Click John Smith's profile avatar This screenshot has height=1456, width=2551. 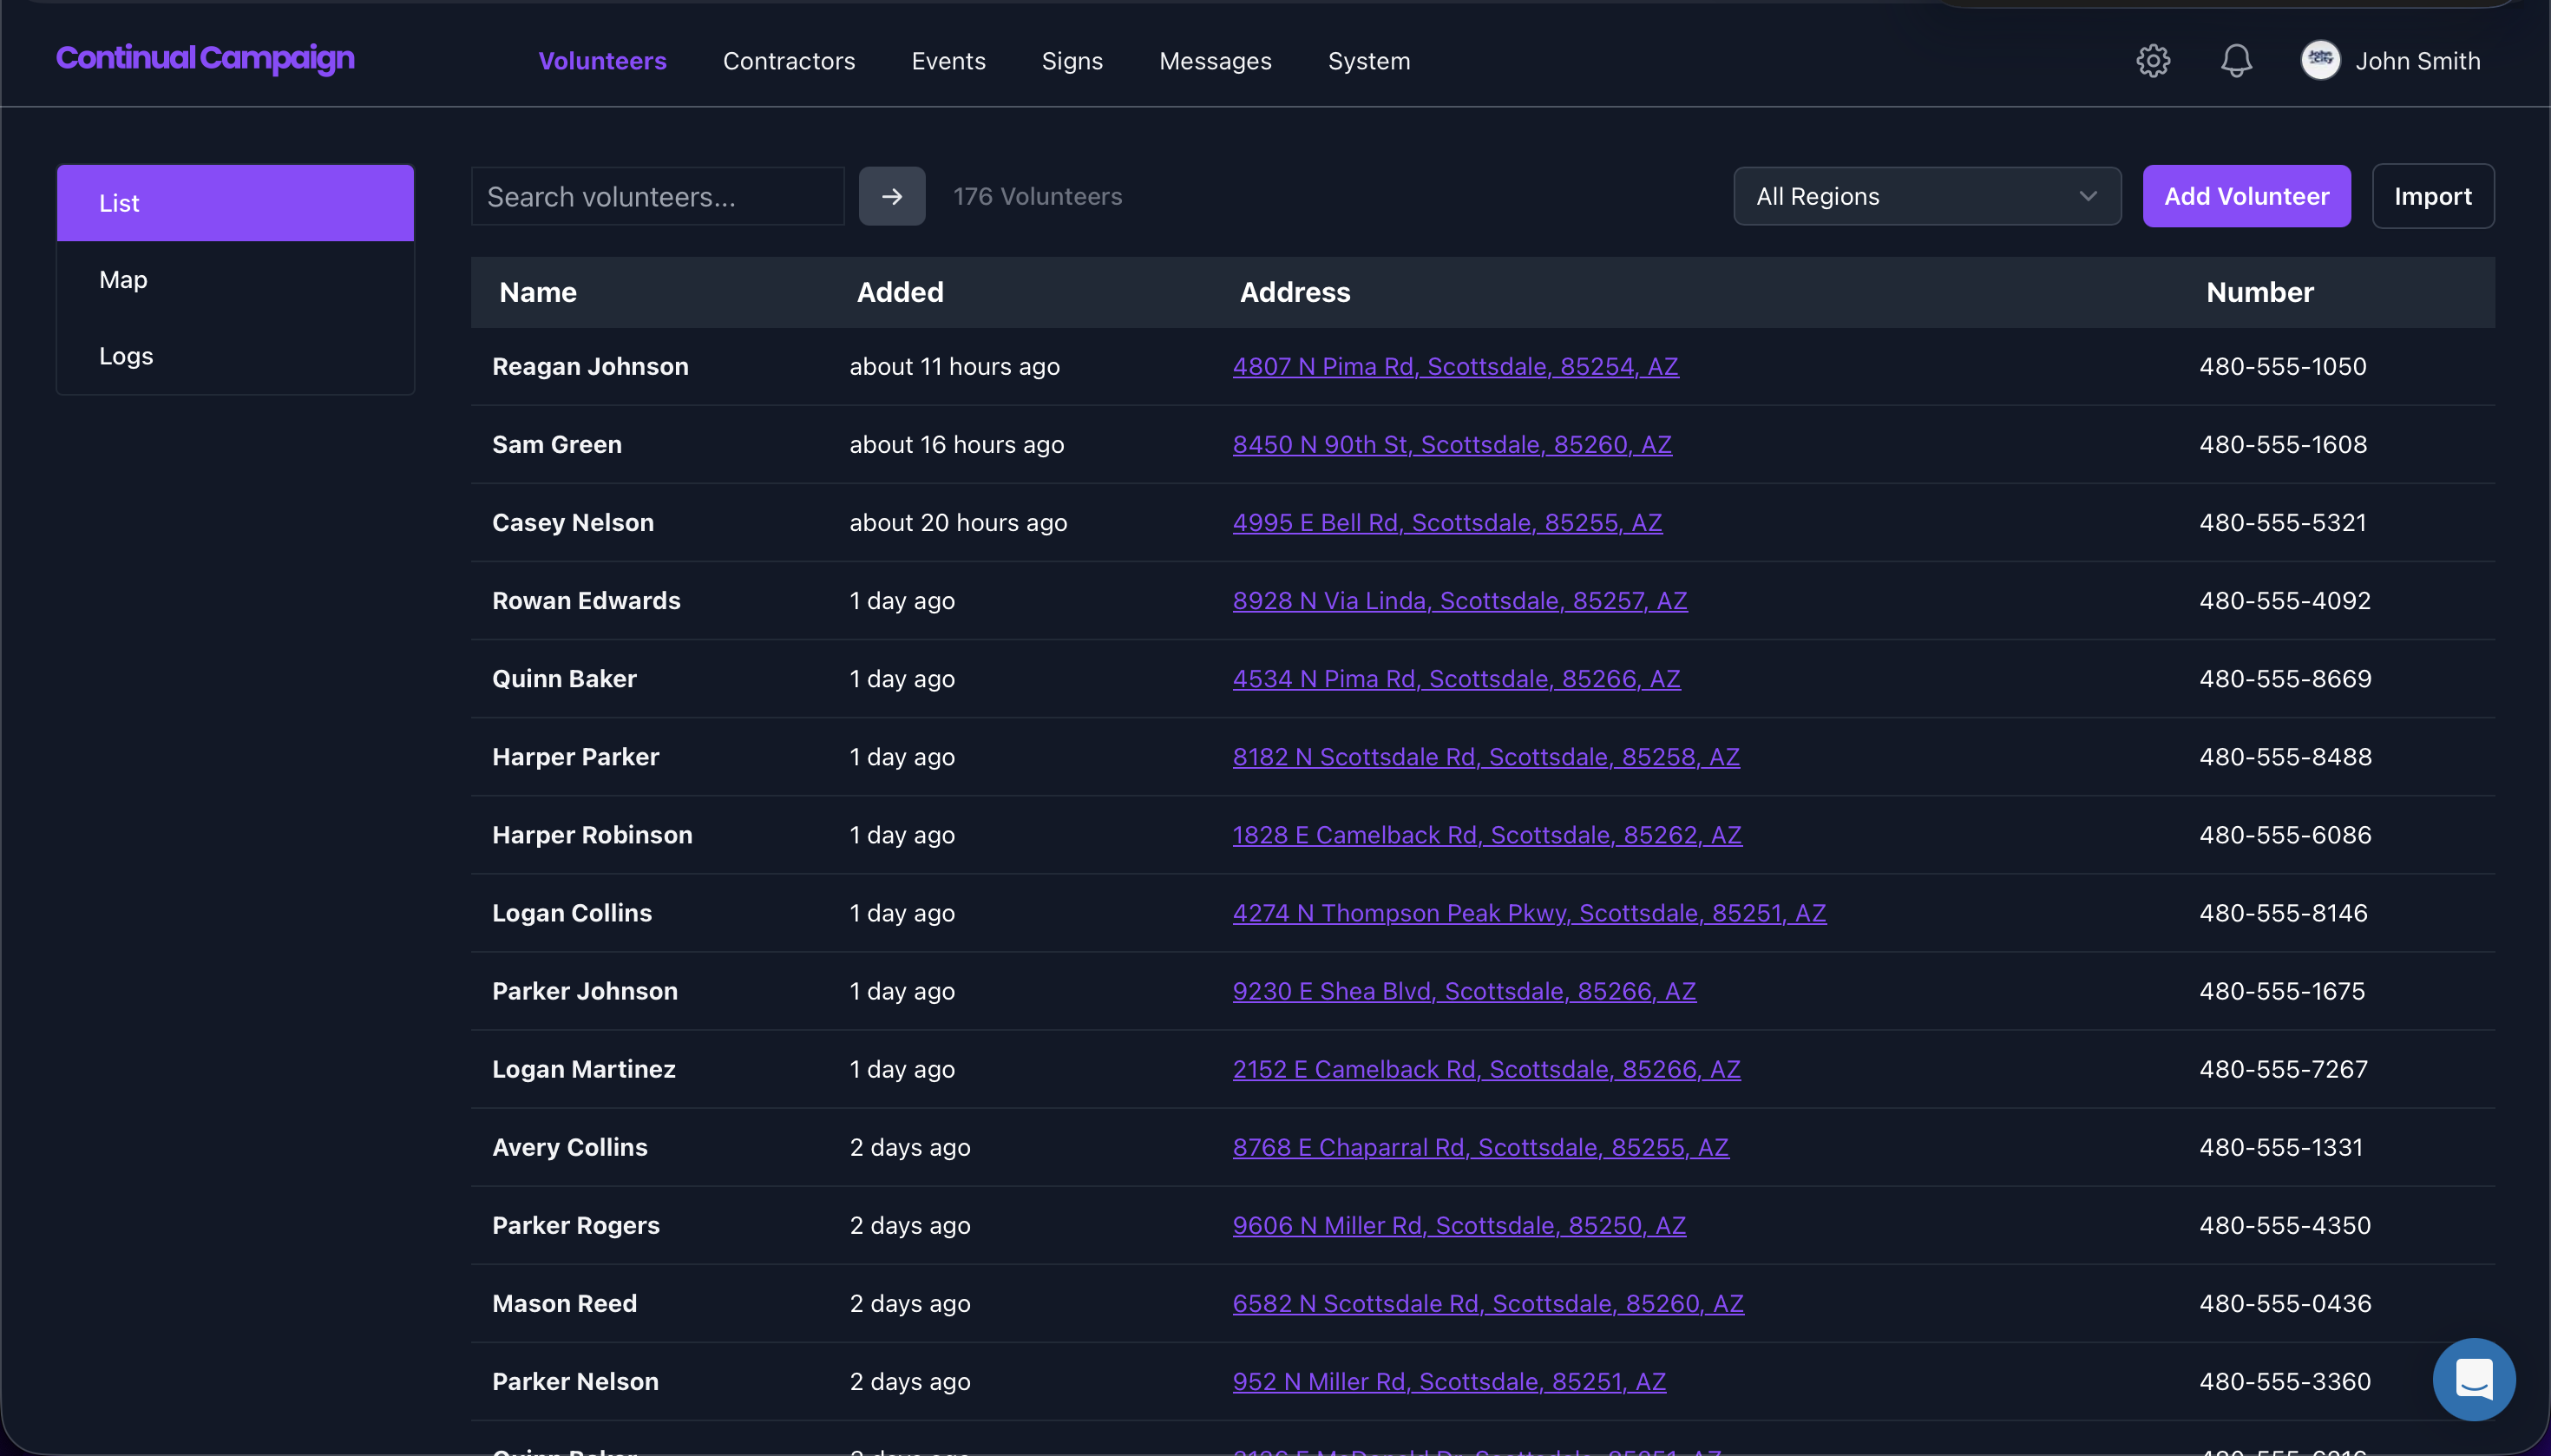coord(2320,61)
